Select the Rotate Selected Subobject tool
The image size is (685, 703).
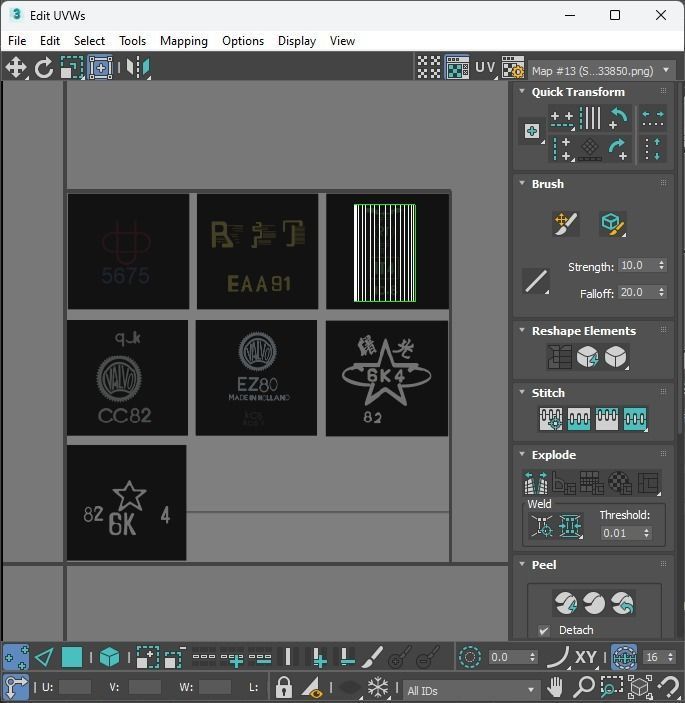pos(44,68)
